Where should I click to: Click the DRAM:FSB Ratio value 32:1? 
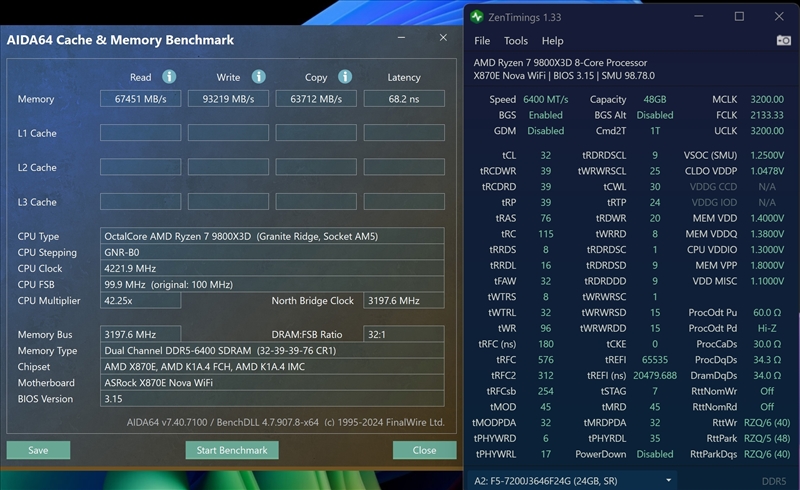(x=404, y=334)
